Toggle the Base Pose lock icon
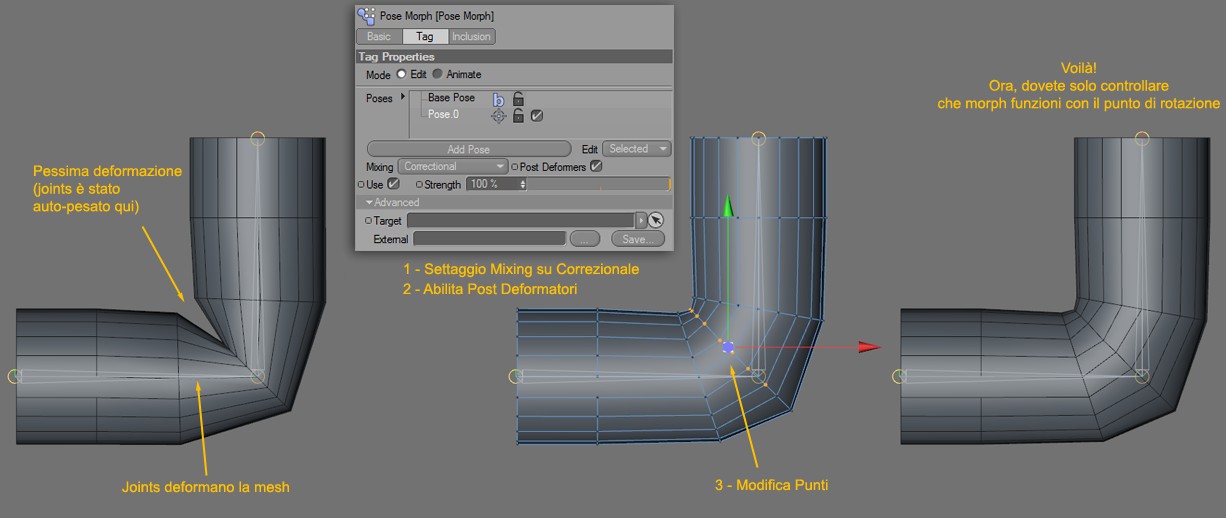 (518, 98)
